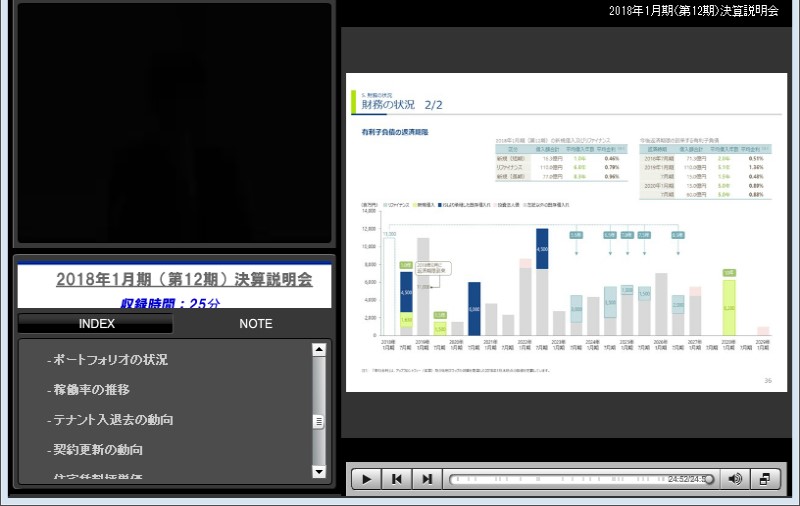Click the header title 2018年1月期(第12期)決算説明会

point(693,11)
